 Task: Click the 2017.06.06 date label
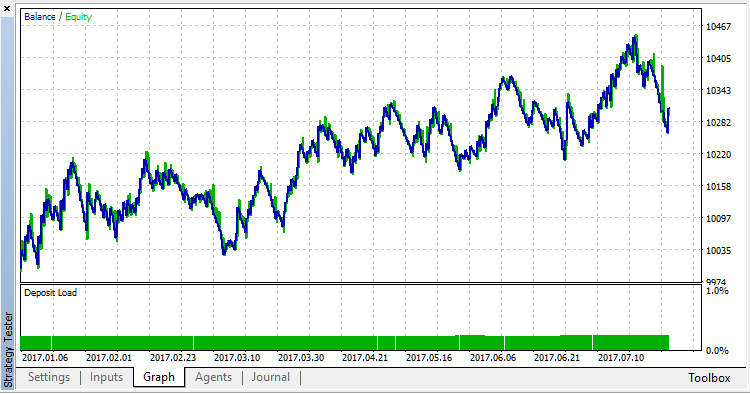pos(493,358)
